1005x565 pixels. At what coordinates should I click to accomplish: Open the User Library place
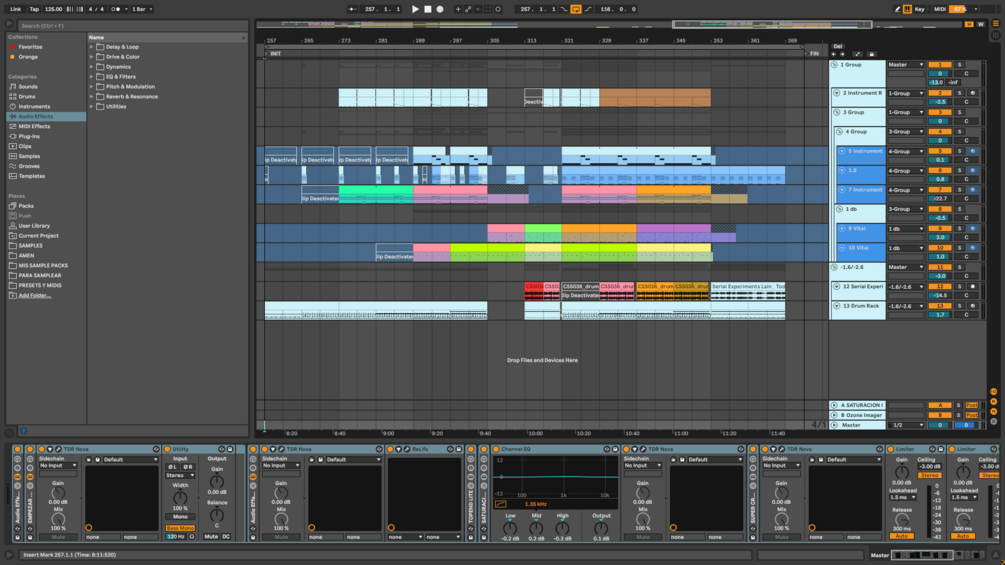click(34, 225)
